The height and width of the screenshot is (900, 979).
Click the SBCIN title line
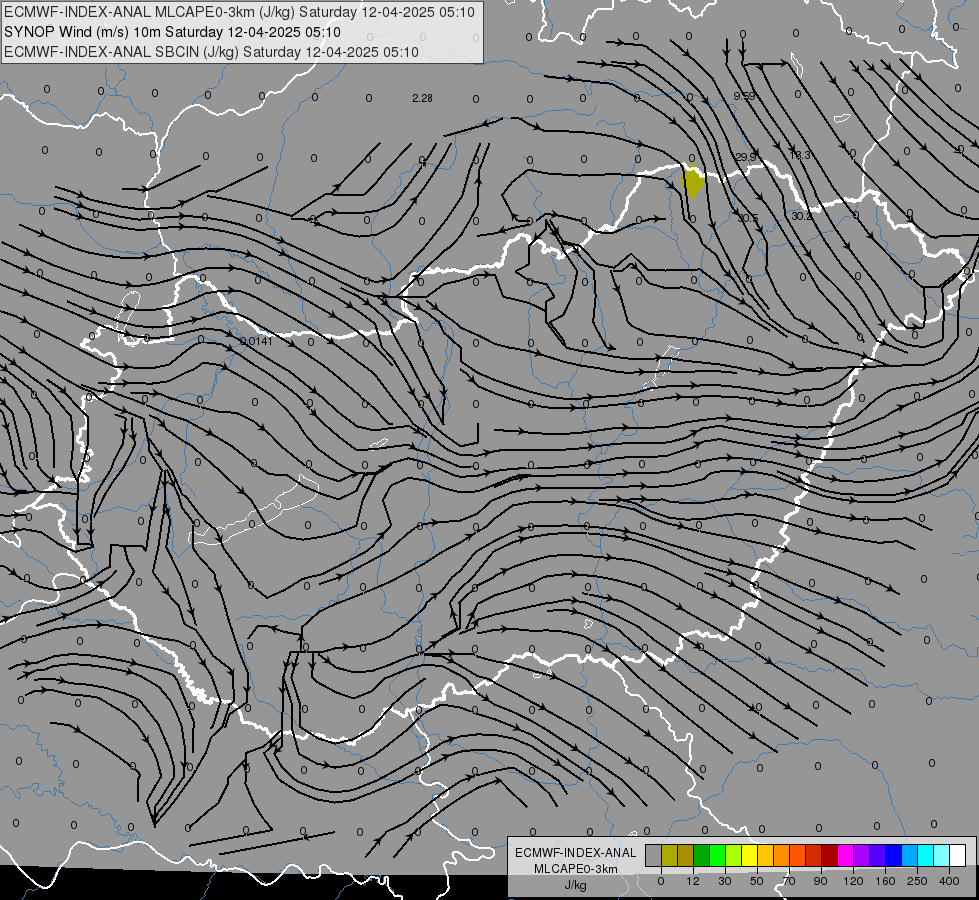(x=211, y=52)
